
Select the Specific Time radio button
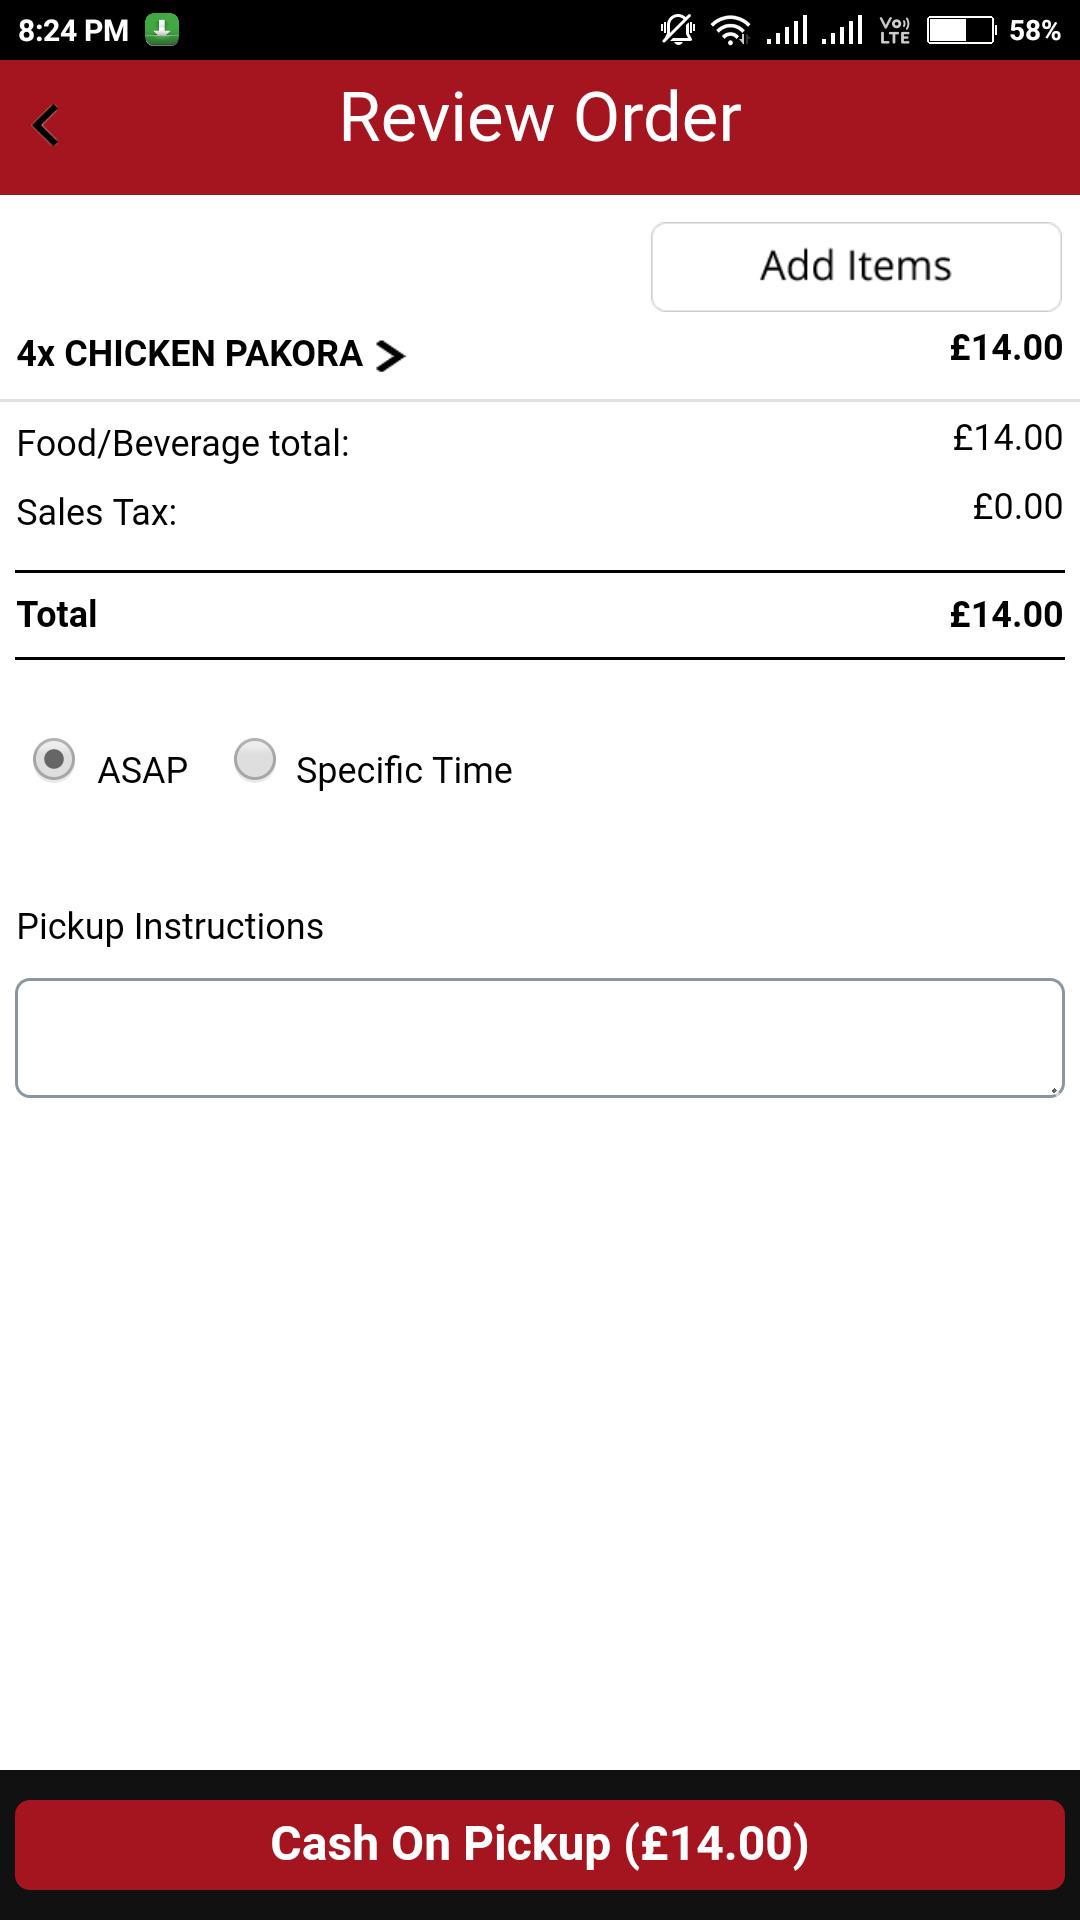coord(255,760)
